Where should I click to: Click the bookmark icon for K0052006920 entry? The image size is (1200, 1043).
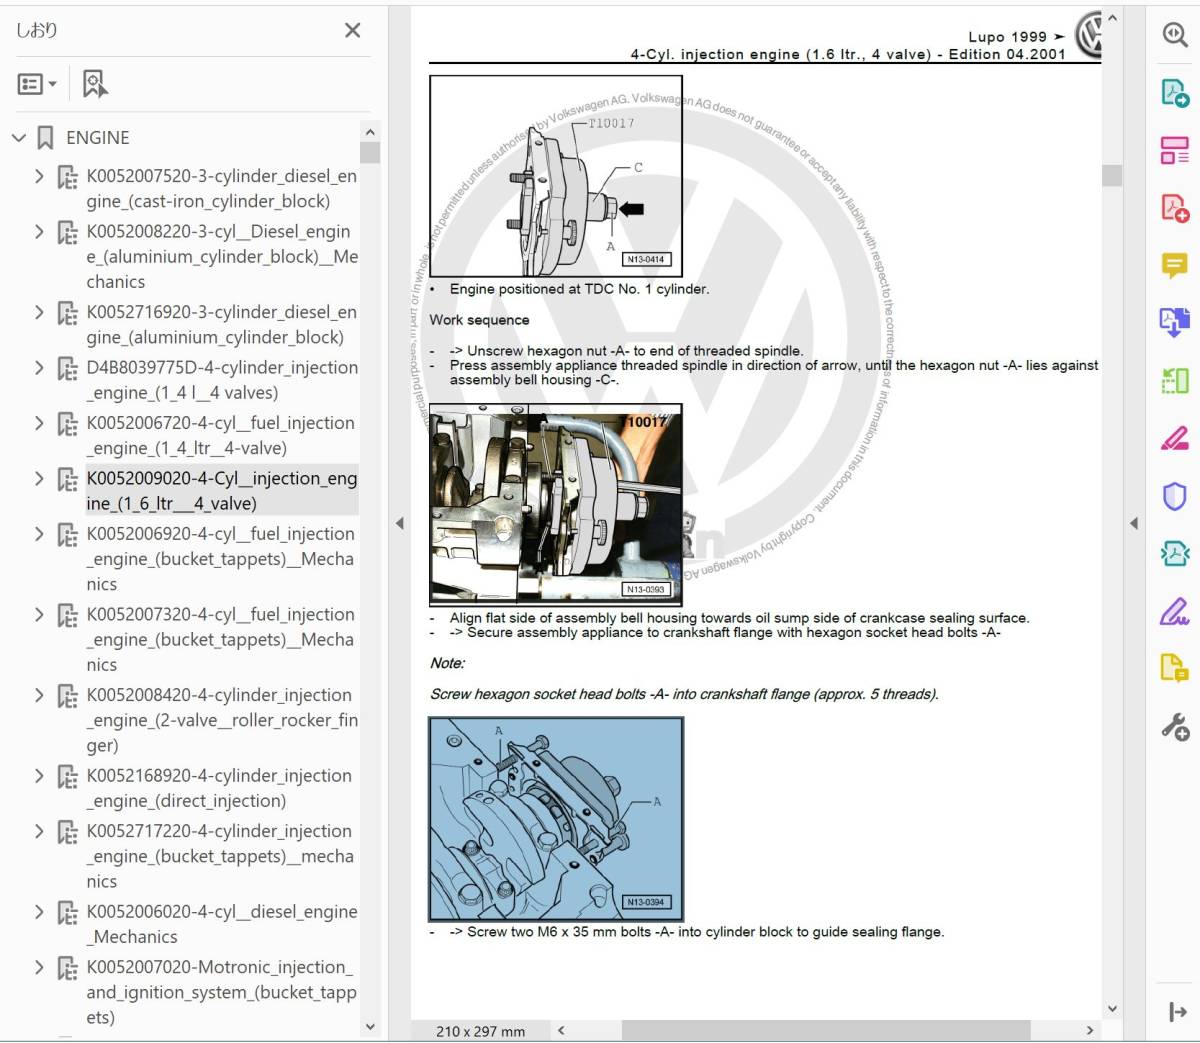pyautogui.click(x=67, y=535)
